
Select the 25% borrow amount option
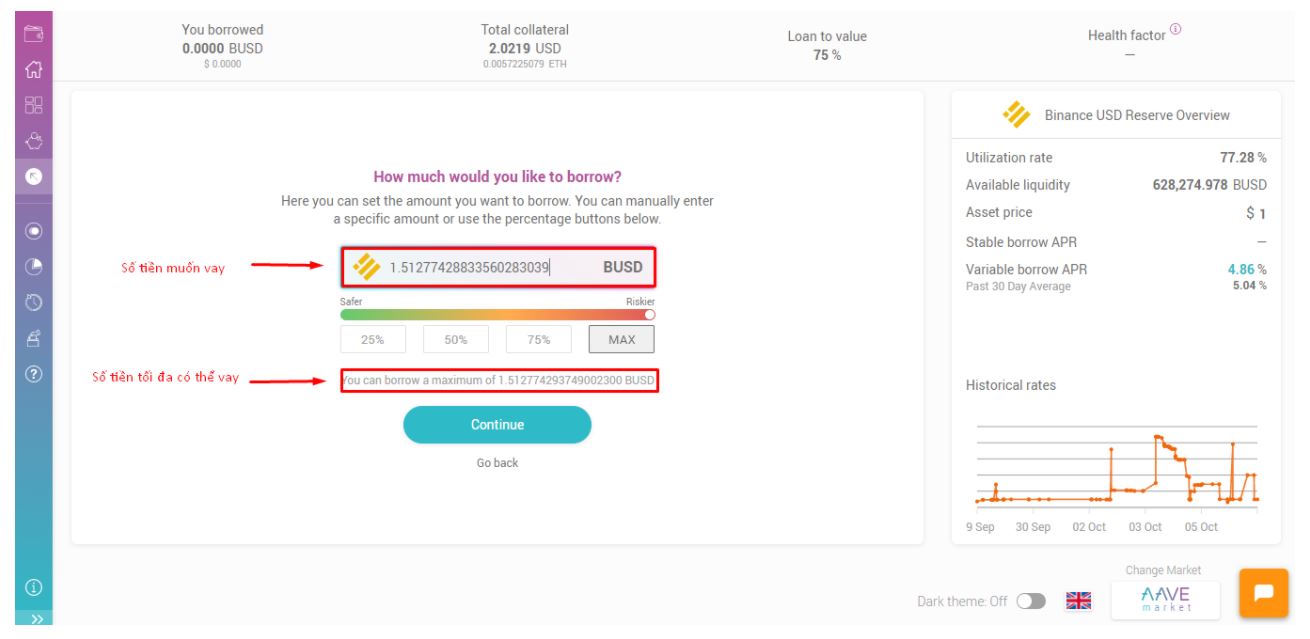tap(373, 340)
